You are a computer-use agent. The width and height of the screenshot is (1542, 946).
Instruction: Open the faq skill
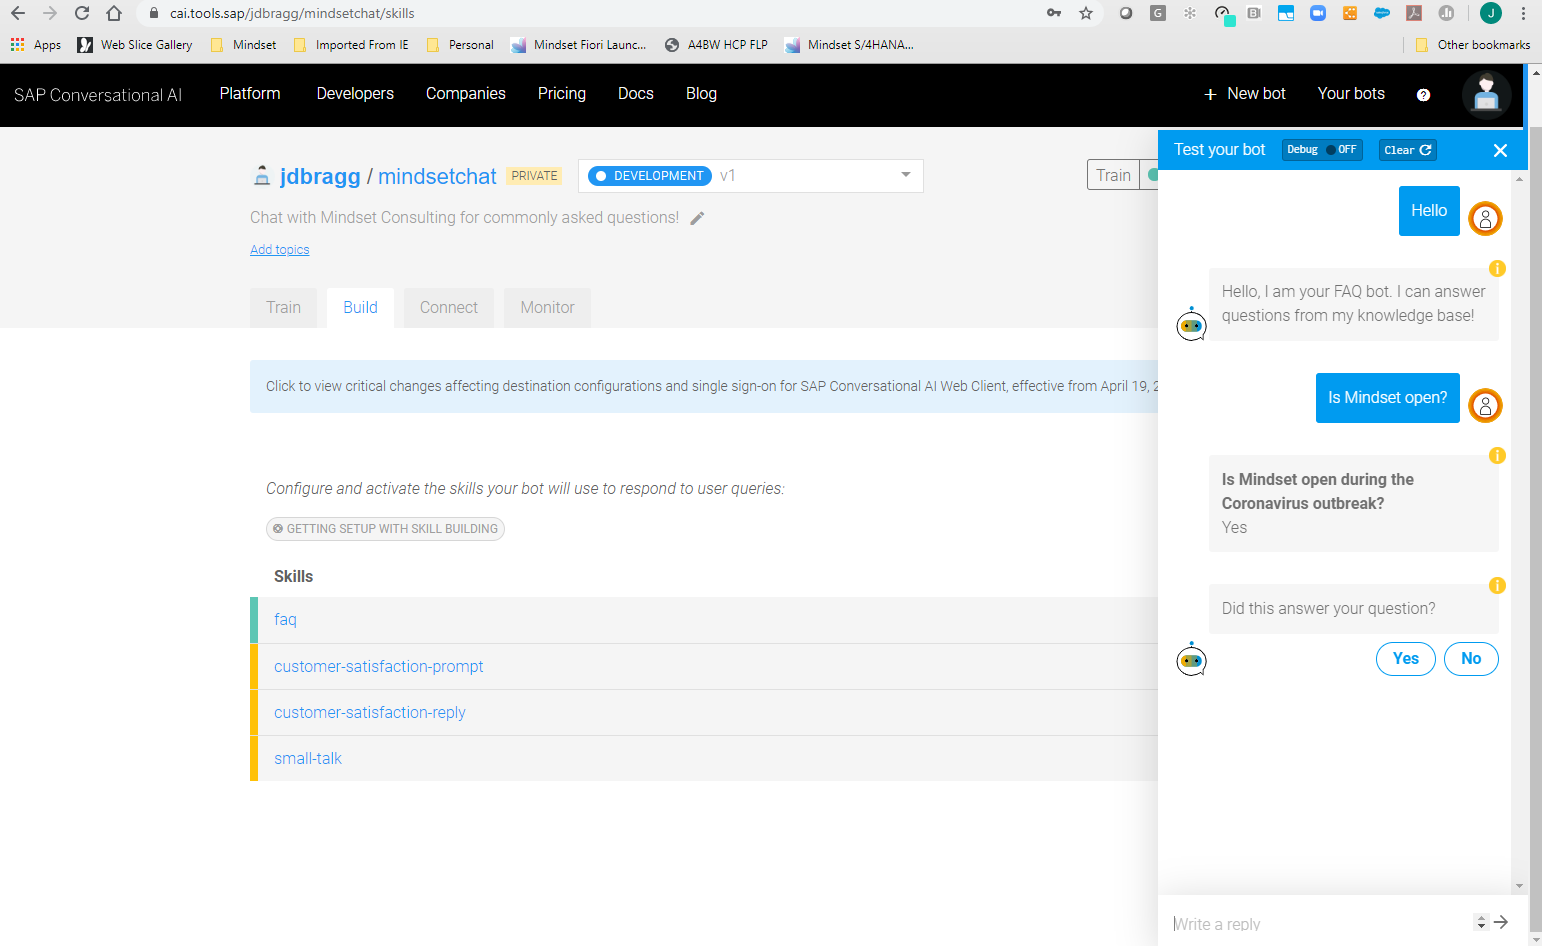[285, 620]
